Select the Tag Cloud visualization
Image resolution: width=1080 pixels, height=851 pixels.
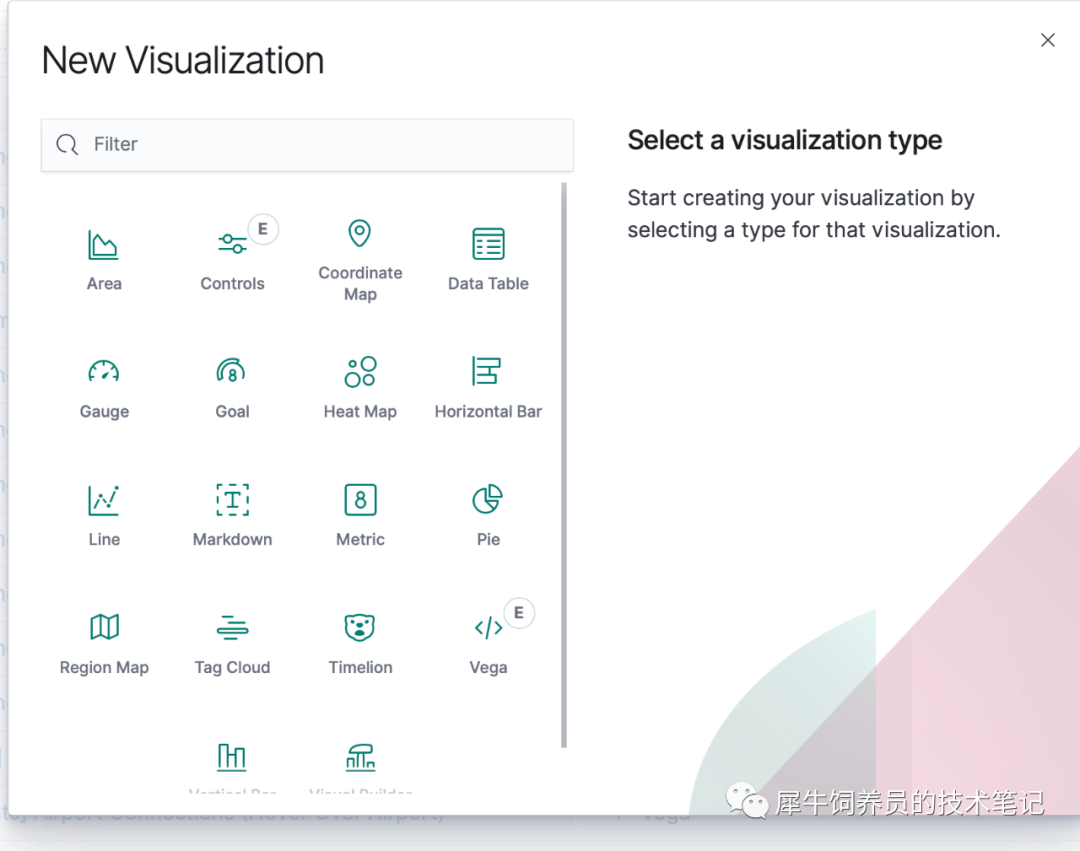coord(232,644)
